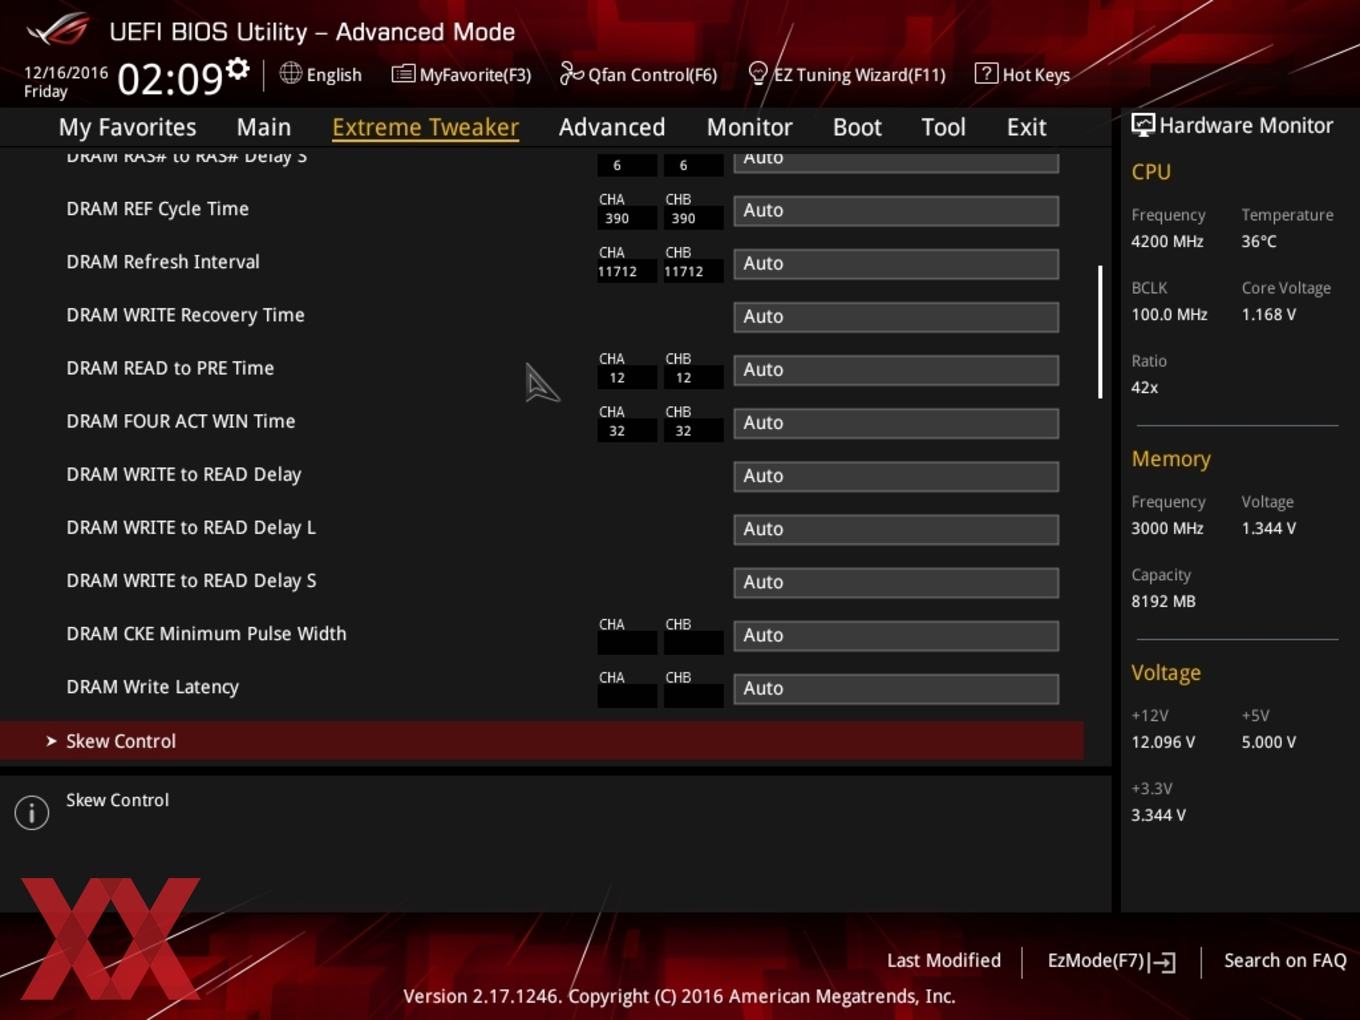Click the Hot Keys question mark icon
Image resolution: width=1360 pixels, height=1020 pixels.
[x=985, y=73]
